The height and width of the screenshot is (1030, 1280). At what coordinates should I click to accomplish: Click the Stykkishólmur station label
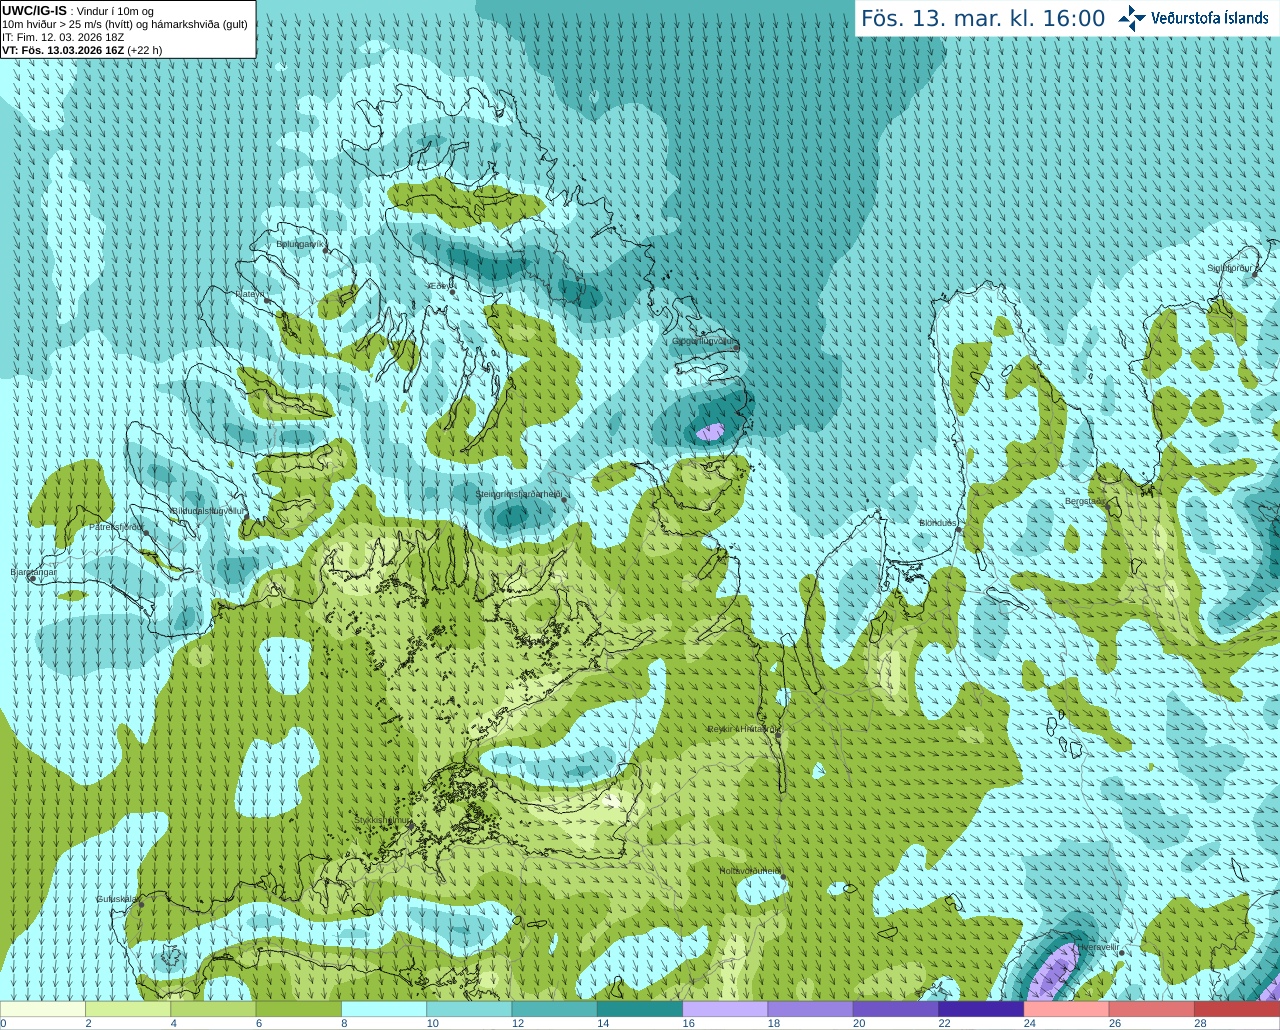(x=382, y=820)
